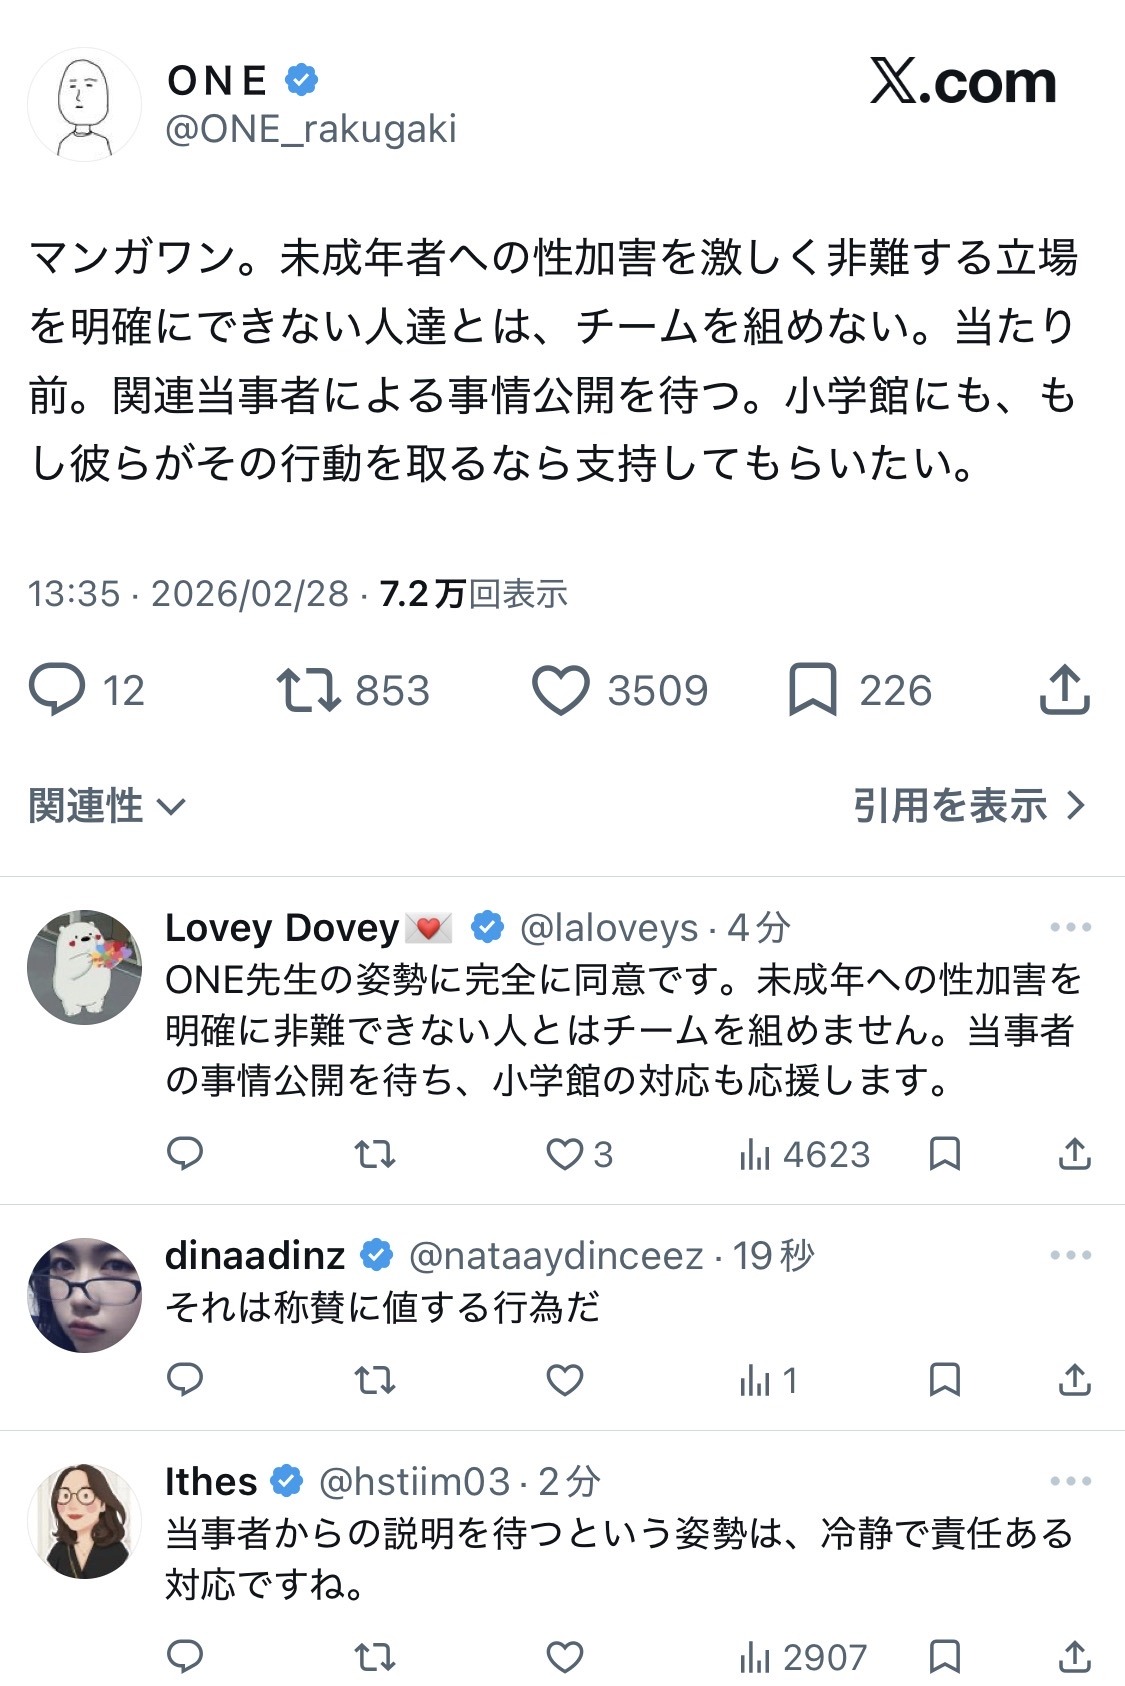
Task: Like ONE's main post
Action: point(560,691)
